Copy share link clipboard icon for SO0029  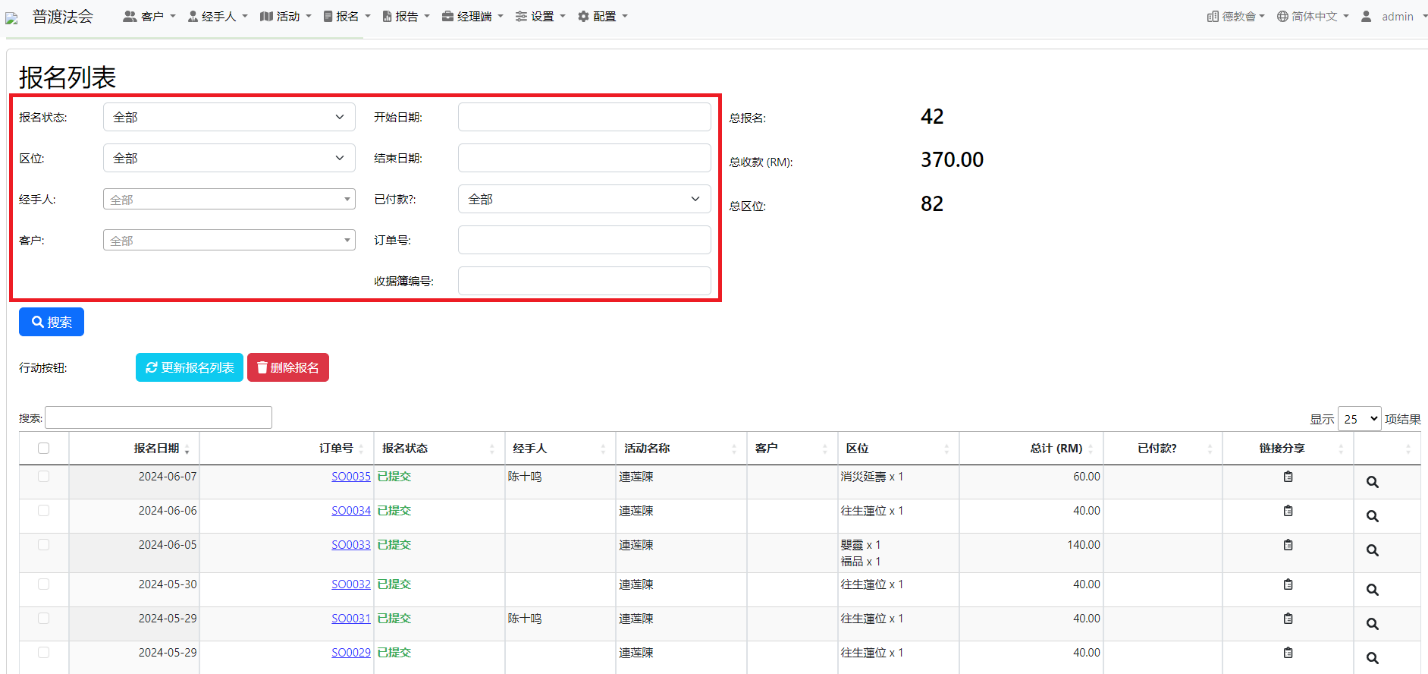click(x=1288, y=653)
